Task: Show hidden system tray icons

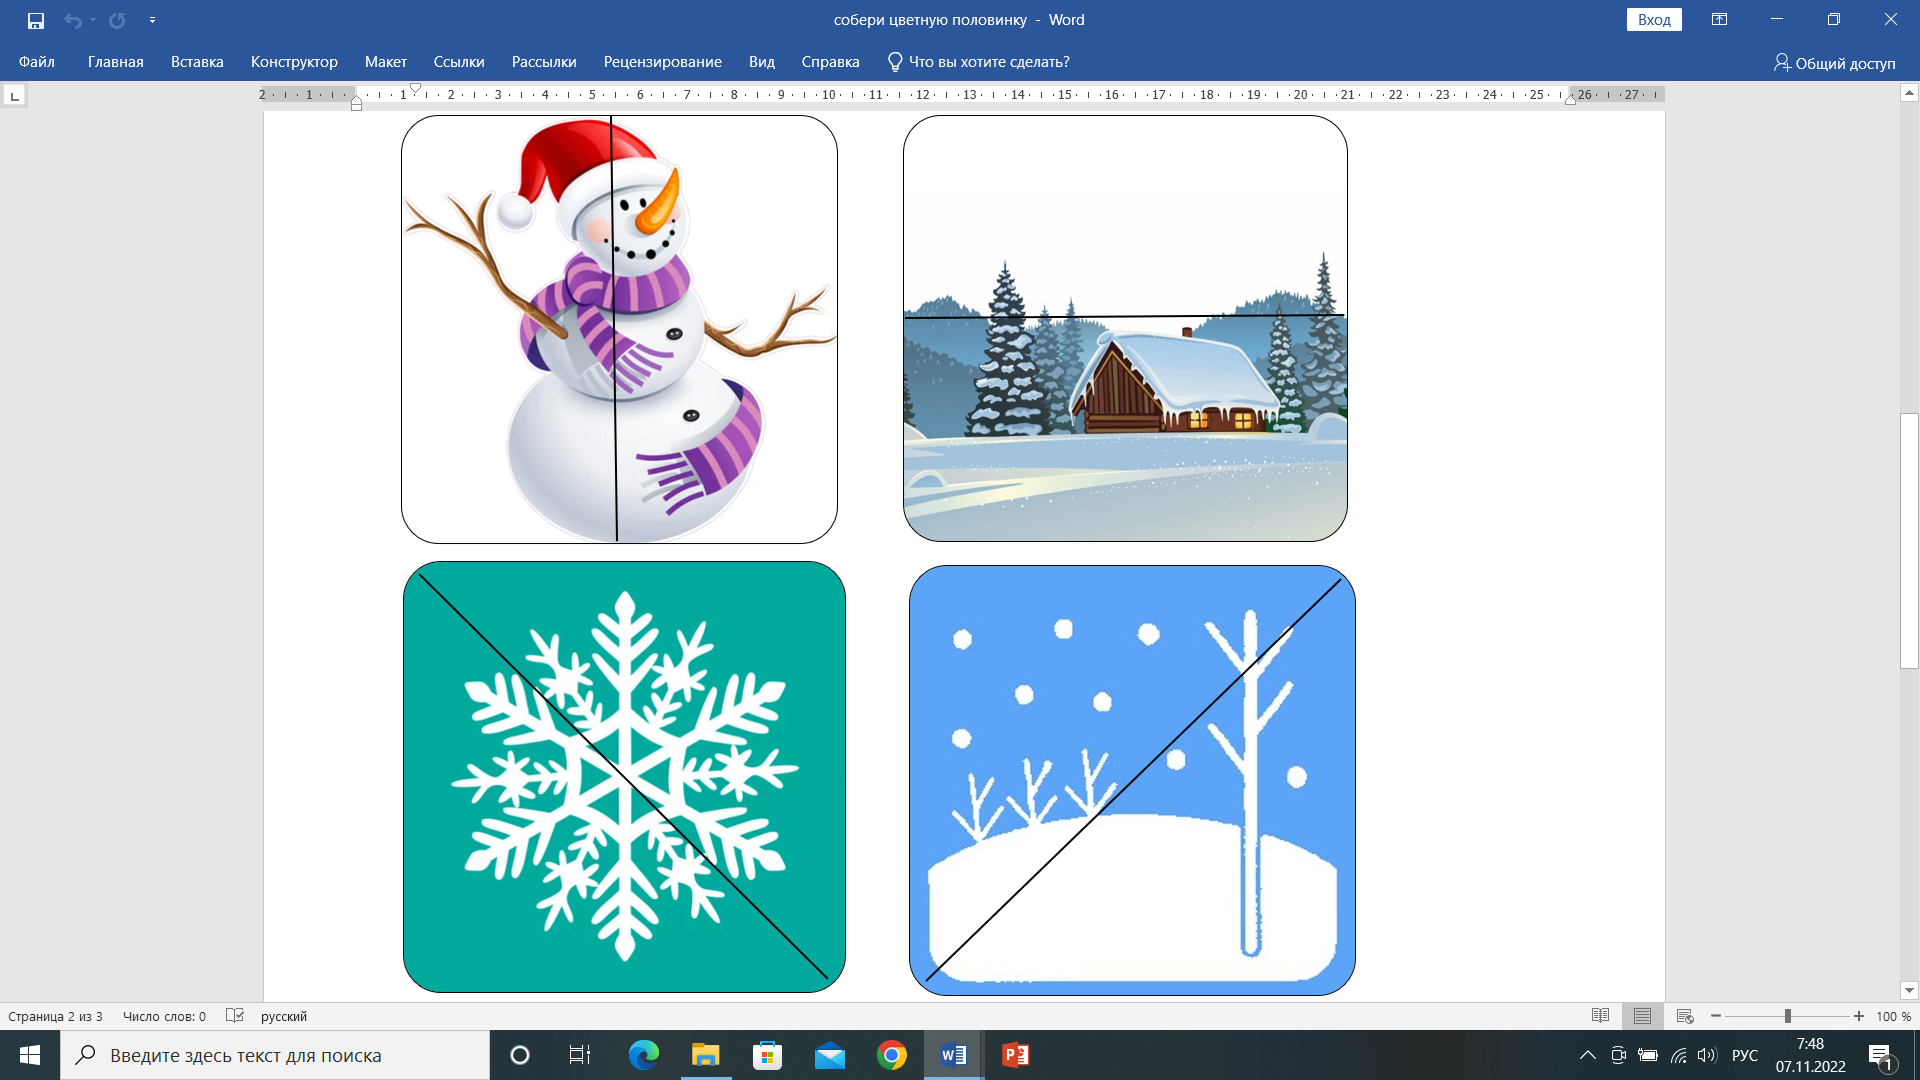Action: 1587,1055
